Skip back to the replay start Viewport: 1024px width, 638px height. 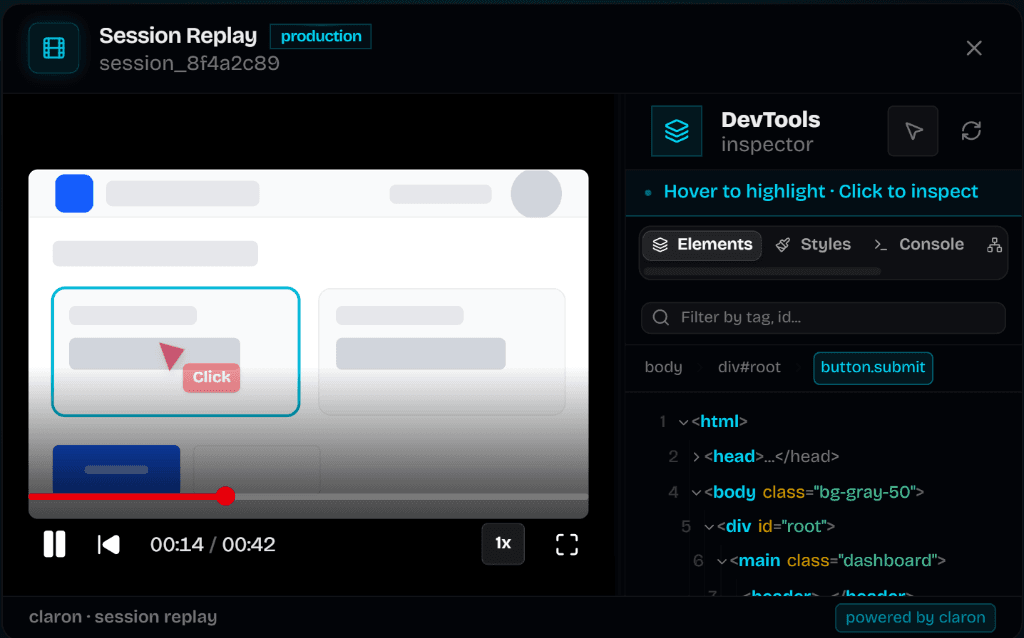[108, 545]
